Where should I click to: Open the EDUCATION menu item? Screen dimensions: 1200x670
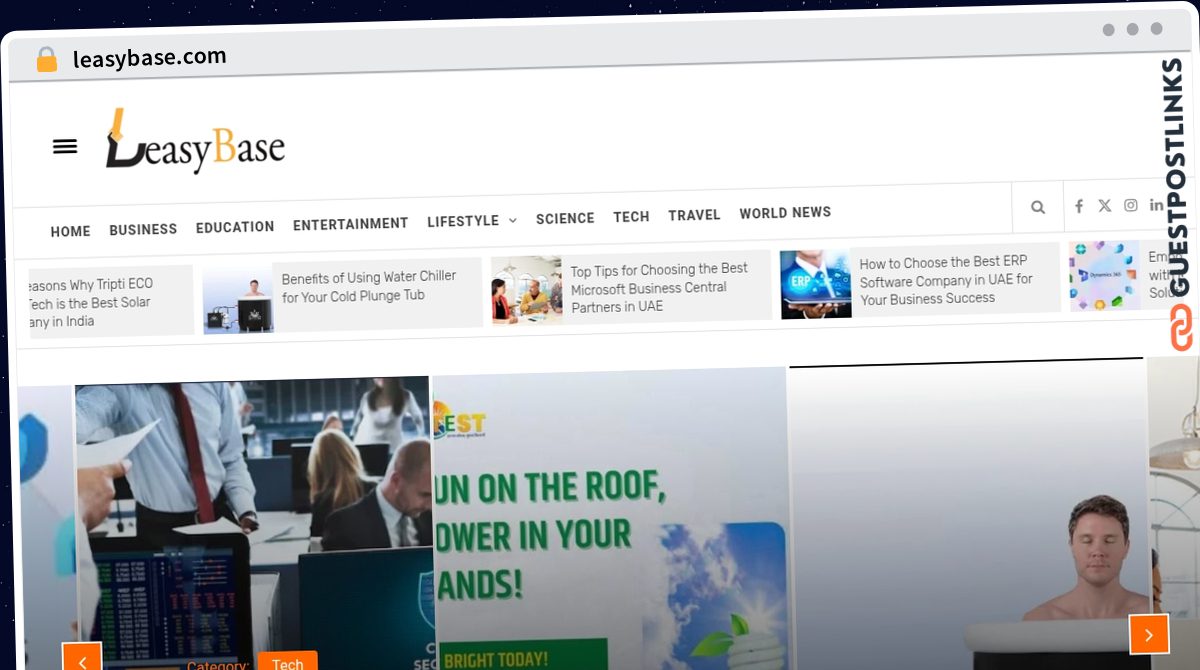[235, 227]
